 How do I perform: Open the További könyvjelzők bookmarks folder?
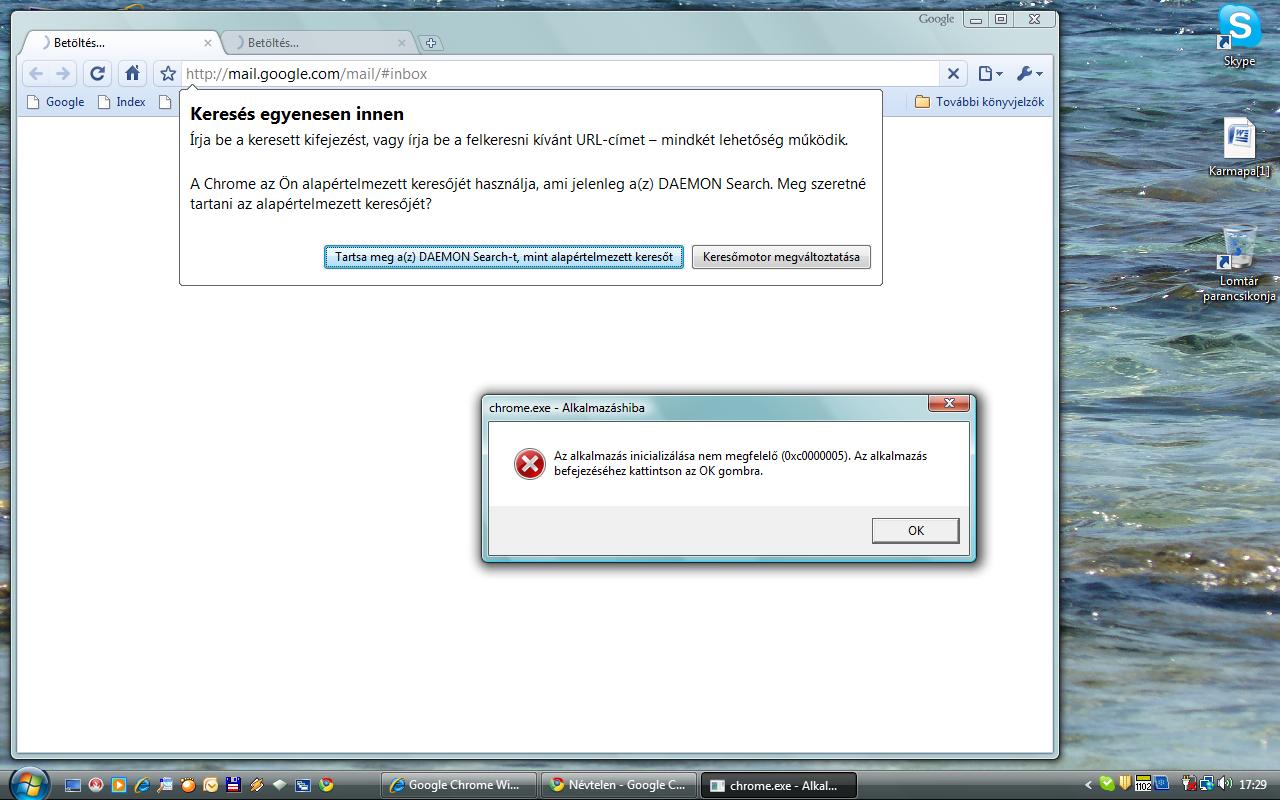tap(980, 102)
